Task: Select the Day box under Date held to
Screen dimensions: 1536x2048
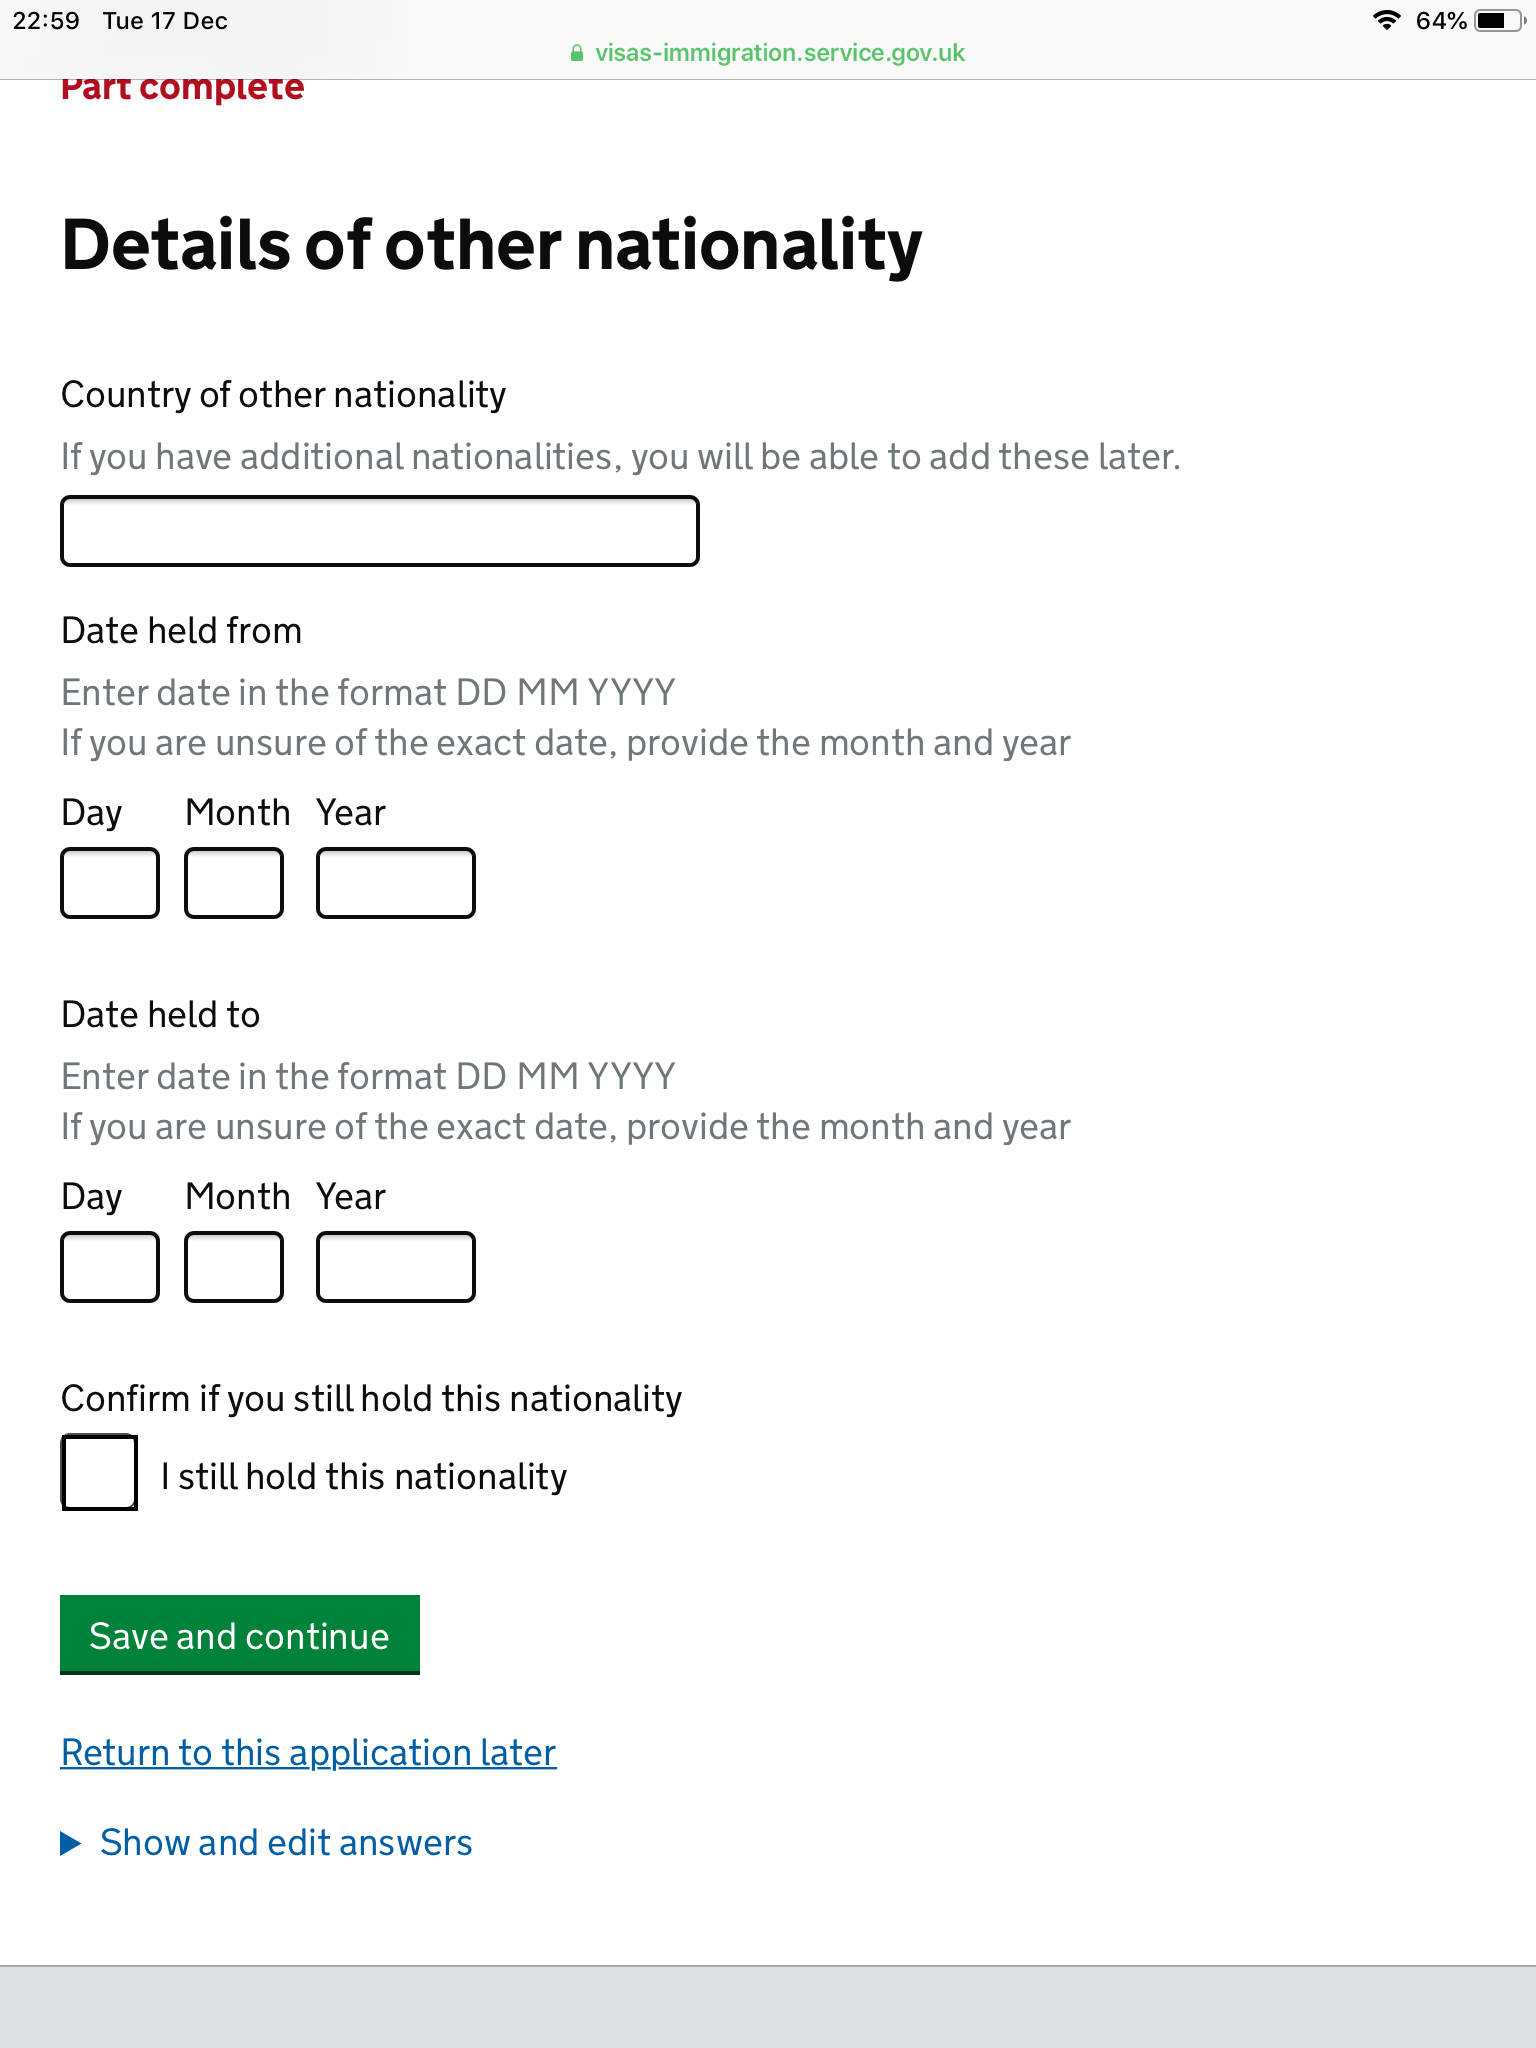Action: click(110, 1267)
